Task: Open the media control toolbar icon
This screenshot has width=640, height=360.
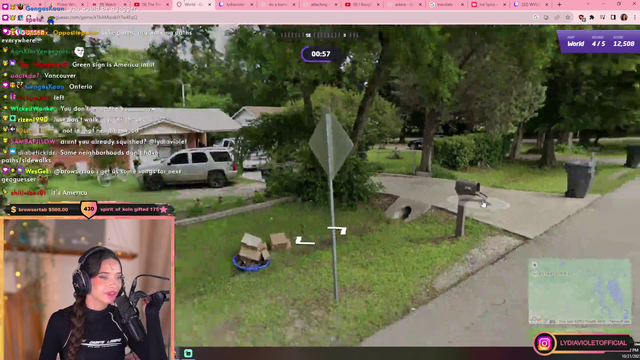Action: (x=602, y=18)
